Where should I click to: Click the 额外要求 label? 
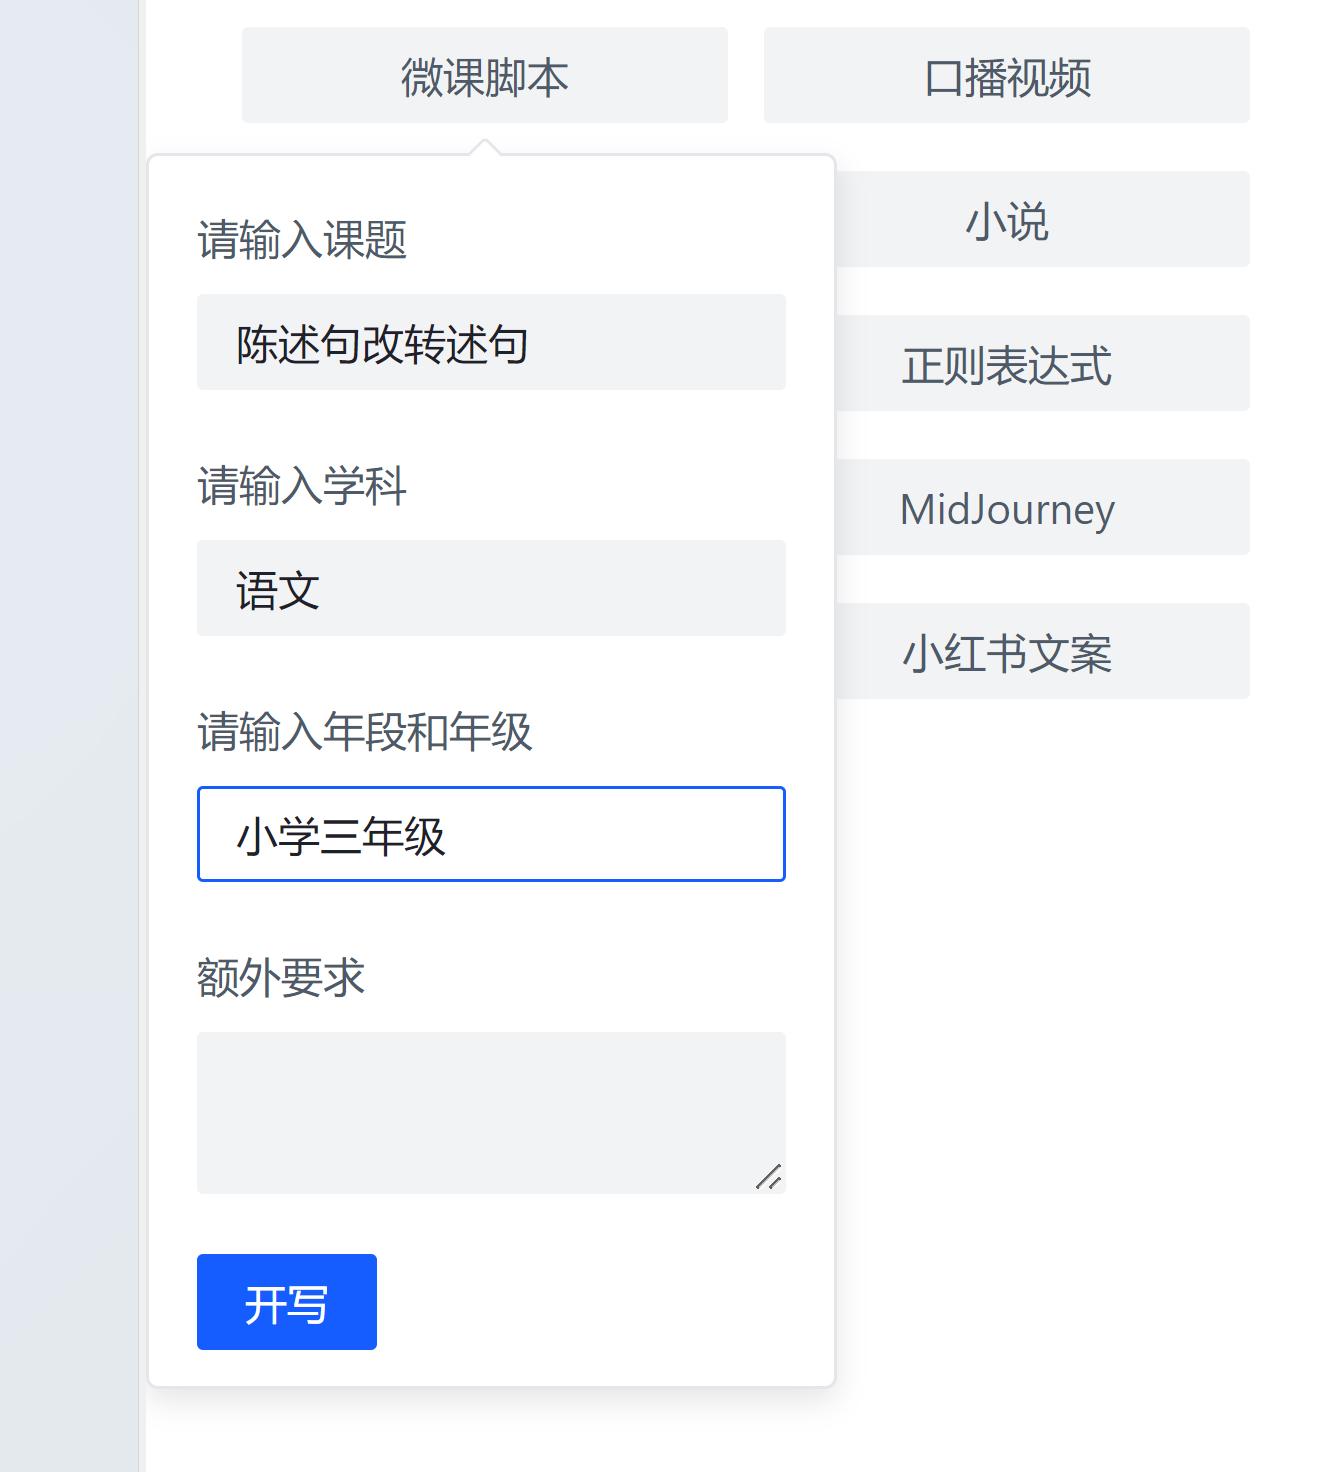tap(282, 979)
